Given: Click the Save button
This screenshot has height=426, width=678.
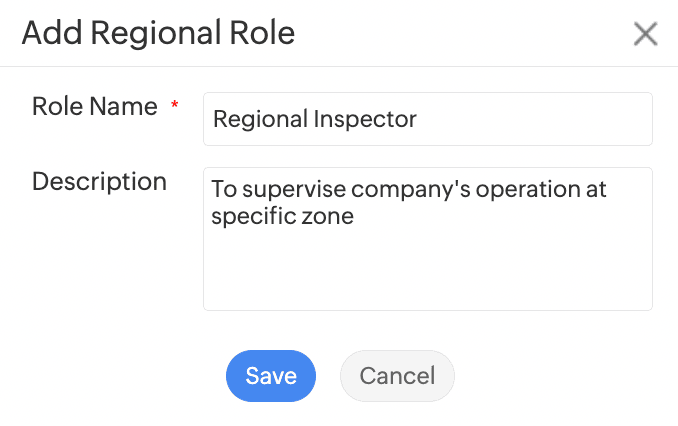Looking at the screenshot, I should 271,375.
